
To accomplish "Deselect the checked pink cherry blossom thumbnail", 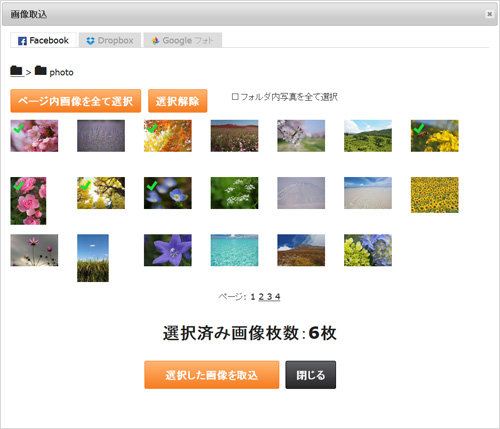I will click(x=34, y=136).
